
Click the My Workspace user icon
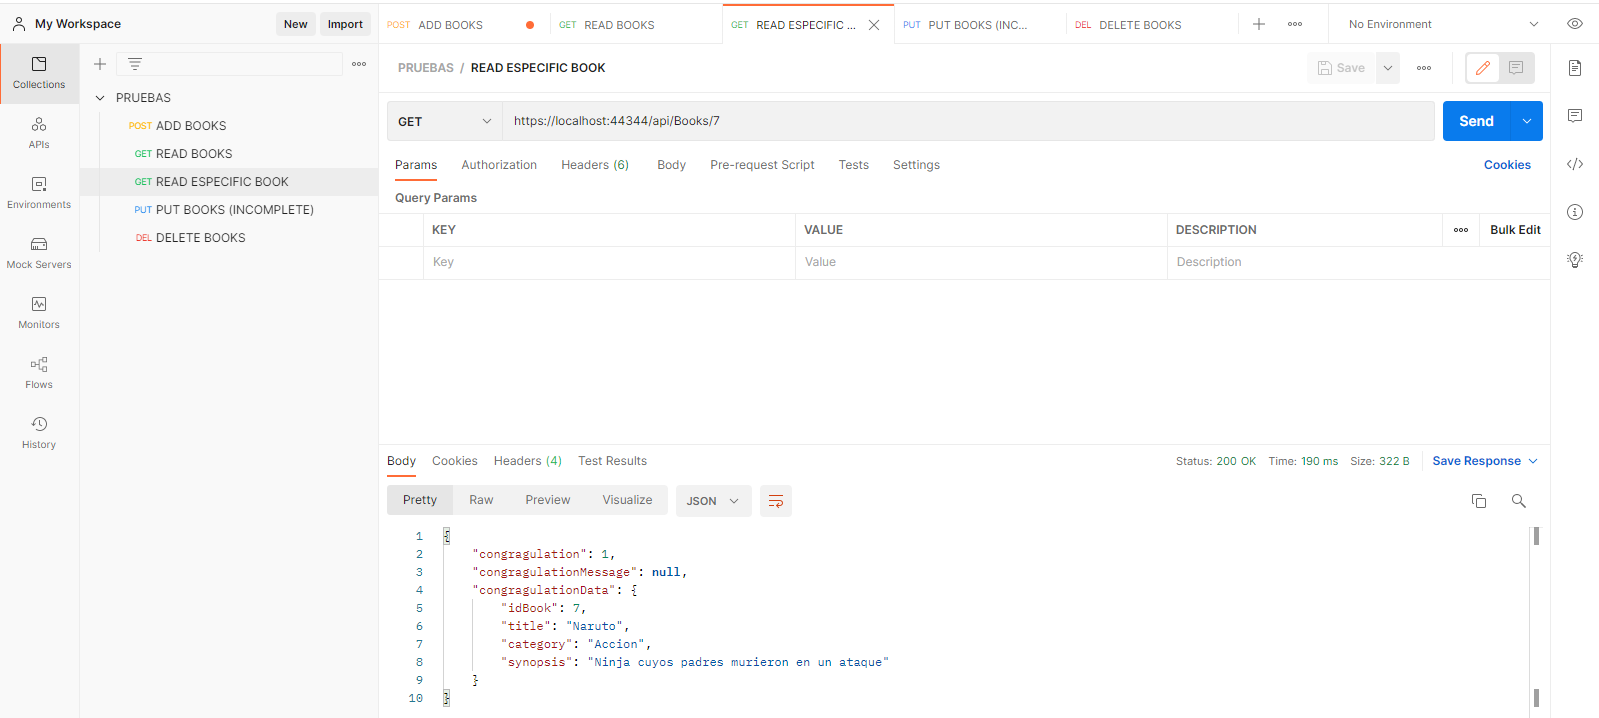pos(19,24)
